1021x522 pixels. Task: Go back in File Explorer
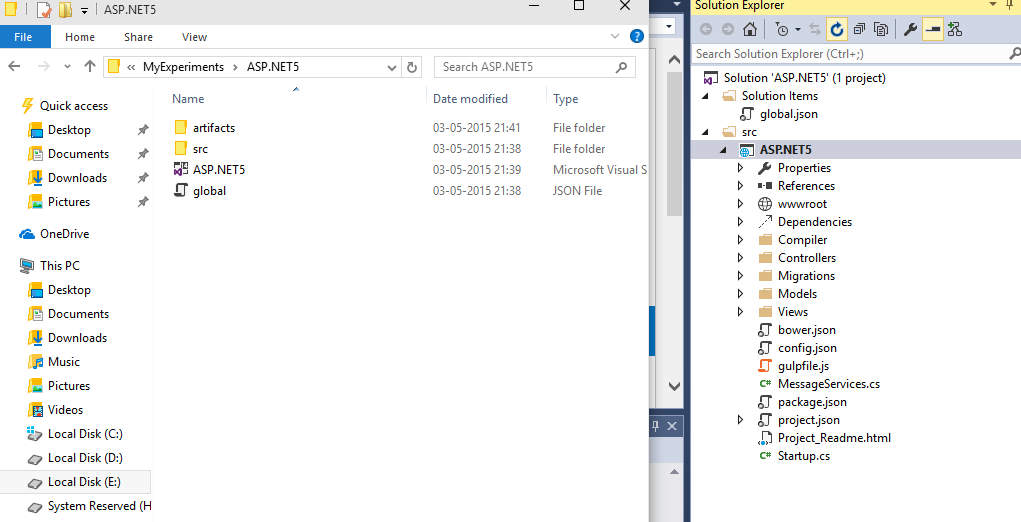coord(14,66)
